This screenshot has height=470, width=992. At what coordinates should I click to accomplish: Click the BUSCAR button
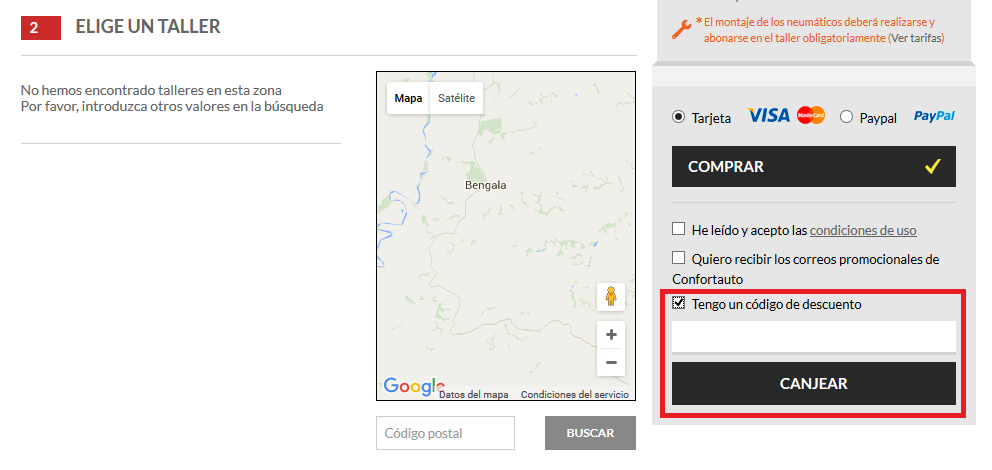click(x=590, y=433)
